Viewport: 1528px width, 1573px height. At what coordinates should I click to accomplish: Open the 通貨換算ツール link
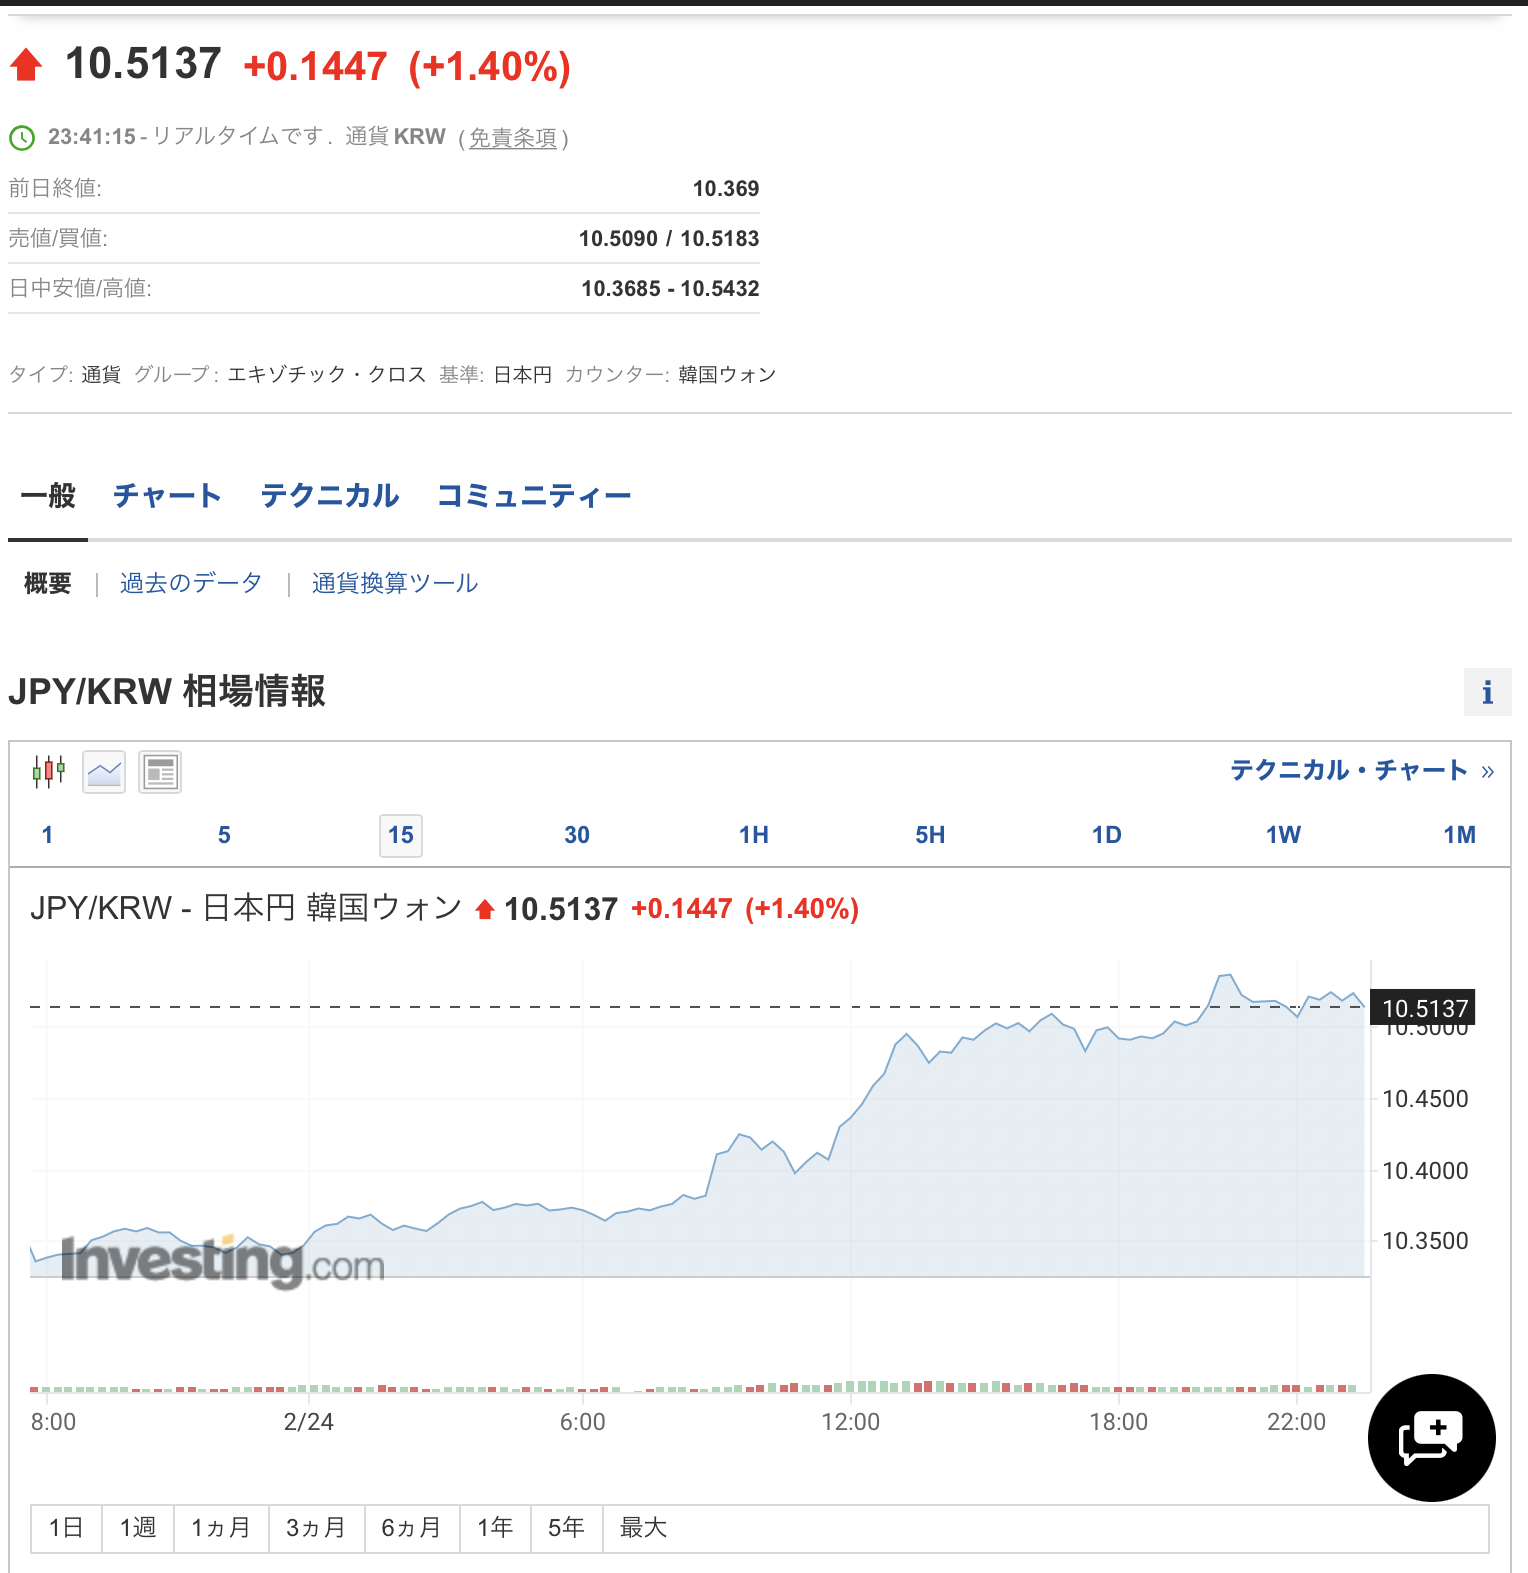pyautogui.click(x=395, y=583)
